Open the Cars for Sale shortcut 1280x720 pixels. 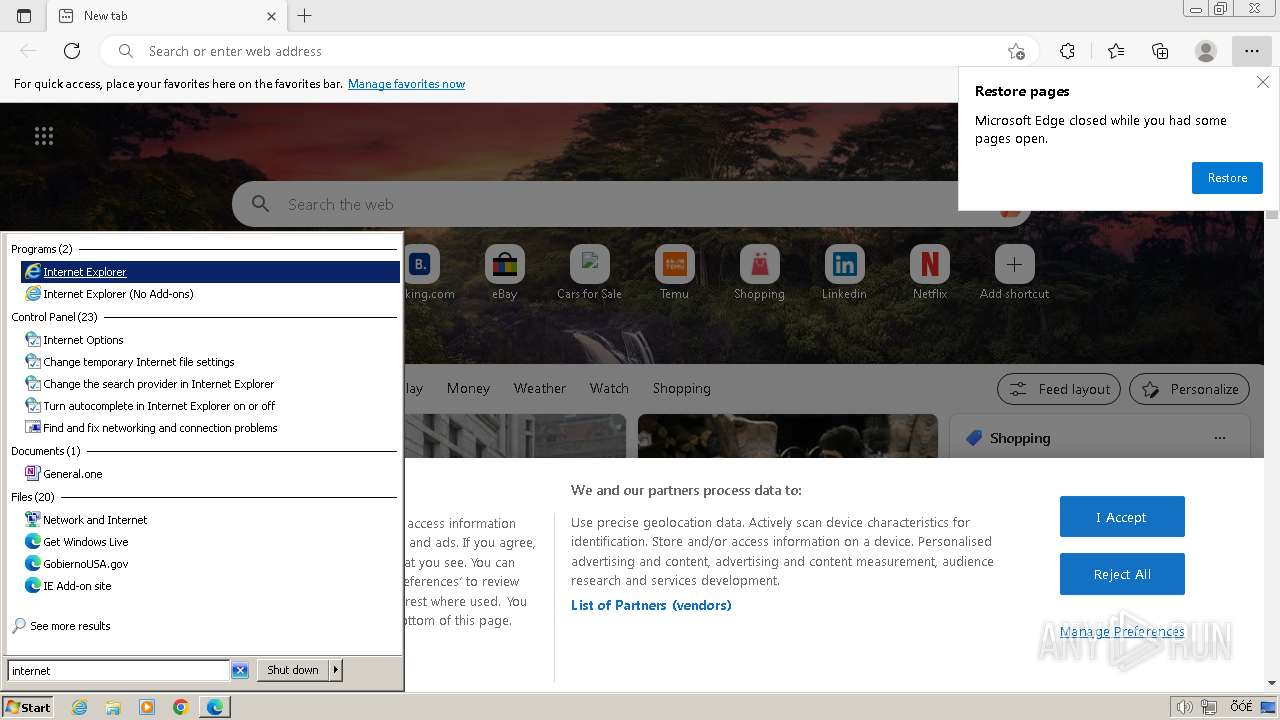coord(589,273)
